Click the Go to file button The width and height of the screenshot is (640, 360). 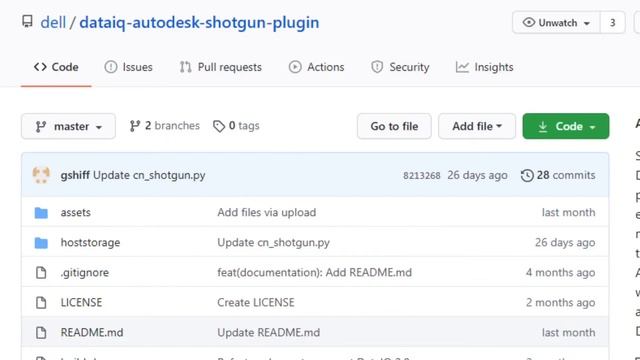pyautogui.click(x=394, y=126)
